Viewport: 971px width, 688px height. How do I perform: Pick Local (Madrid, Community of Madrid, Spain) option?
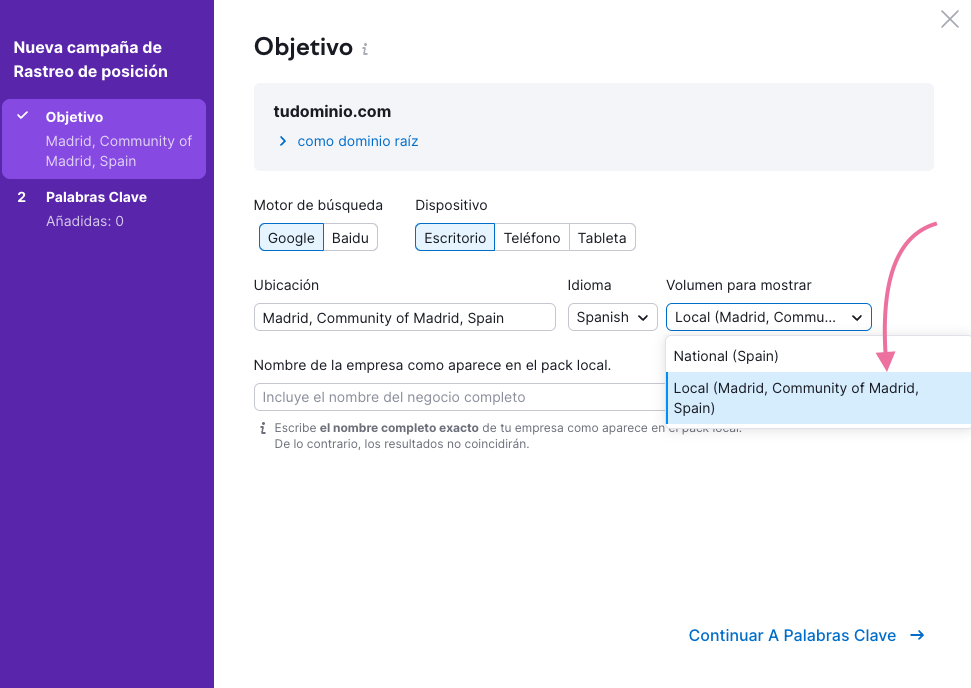pos(796,398)
